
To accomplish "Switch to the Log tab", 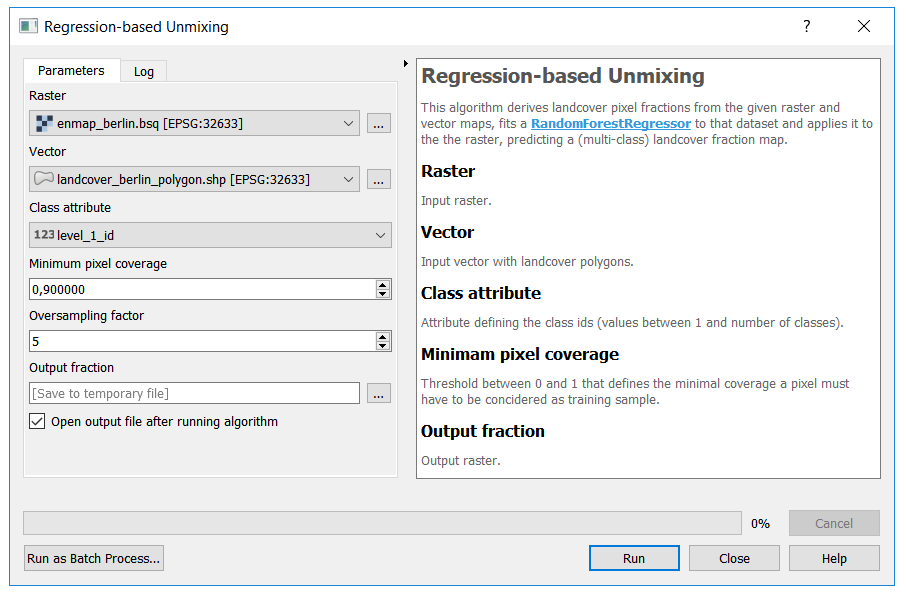I will (144, 71).
